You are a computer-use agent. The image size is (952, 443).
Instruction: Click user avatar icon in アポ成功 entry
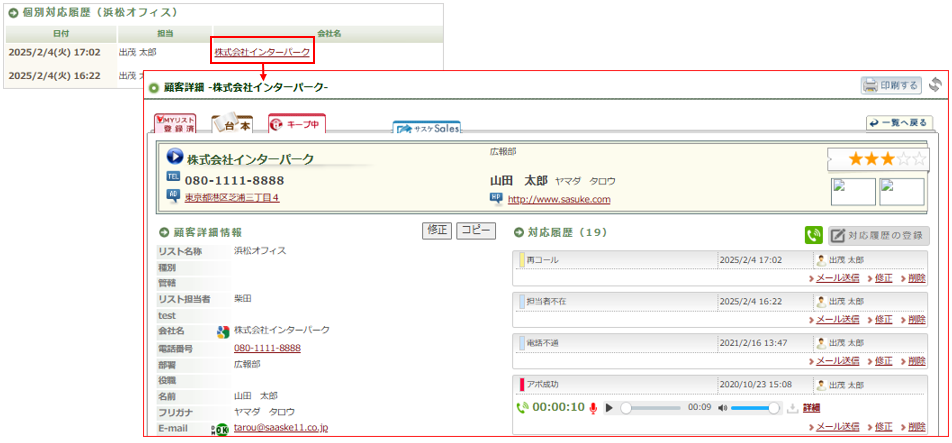click(x=821, y=384)
